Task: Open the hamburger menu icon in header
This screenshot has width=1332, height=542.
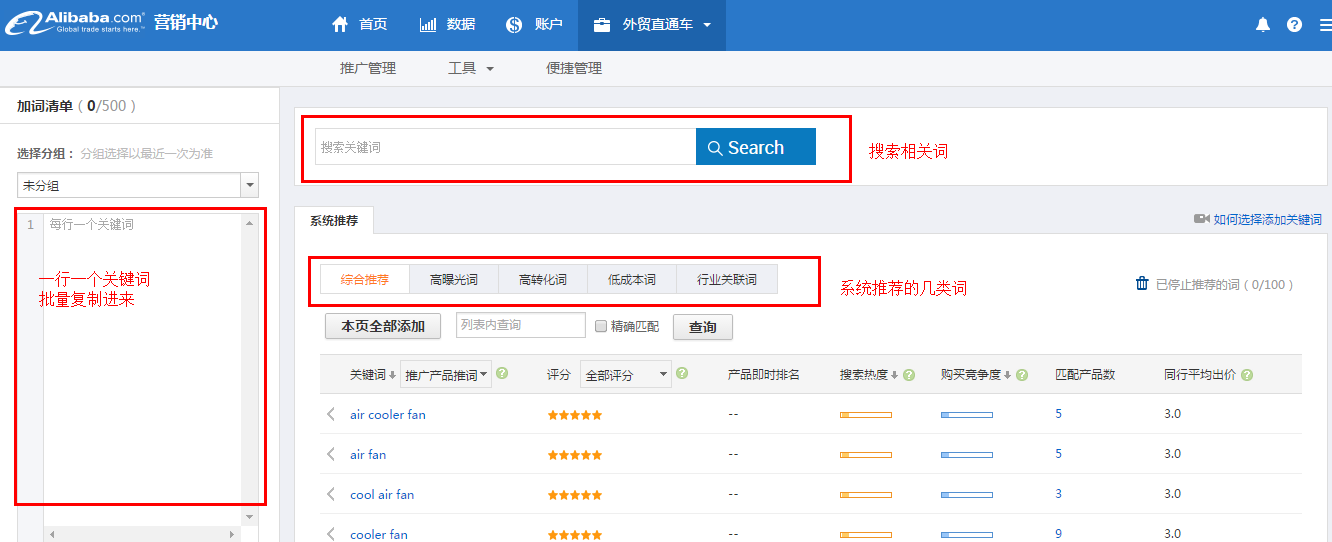Action: point(1325,25)
